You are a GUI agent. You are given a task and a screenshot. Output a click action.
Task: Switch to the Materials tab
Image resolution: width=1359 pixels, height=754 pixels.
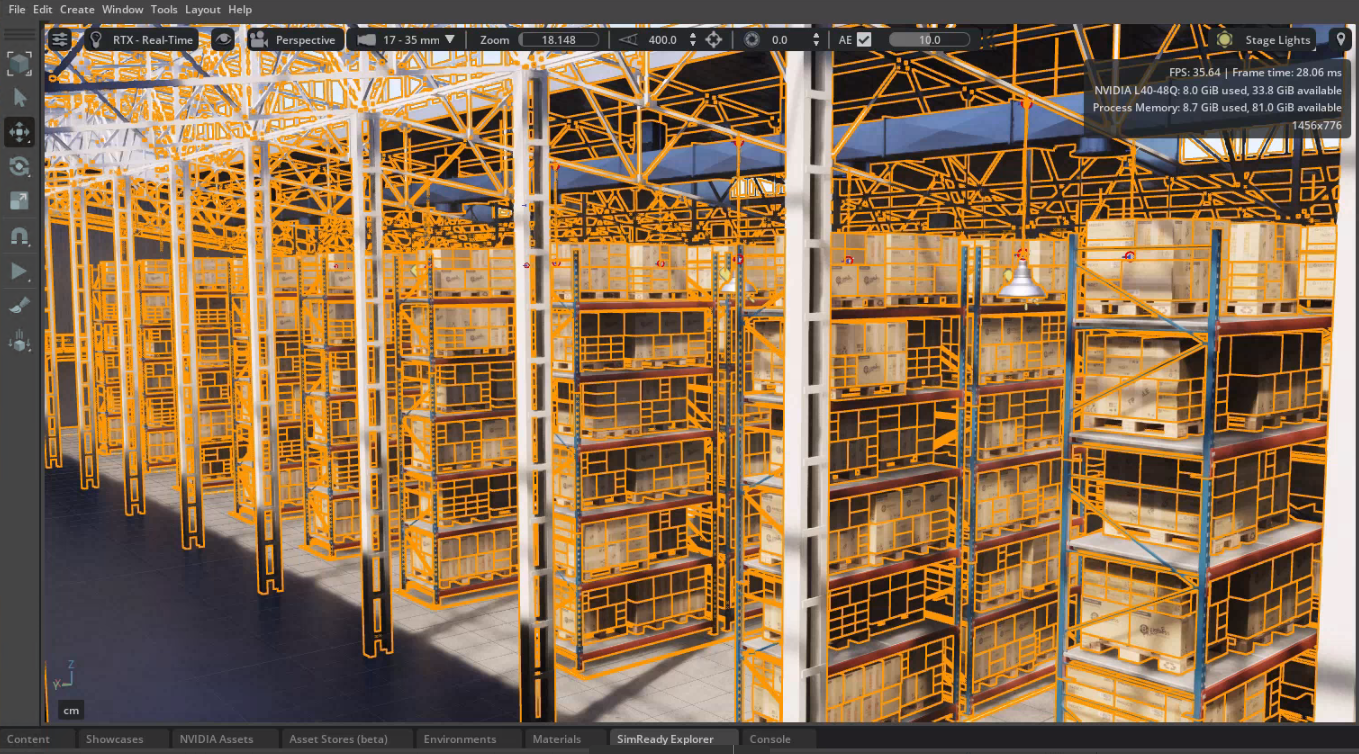click(x=557, y=739)
